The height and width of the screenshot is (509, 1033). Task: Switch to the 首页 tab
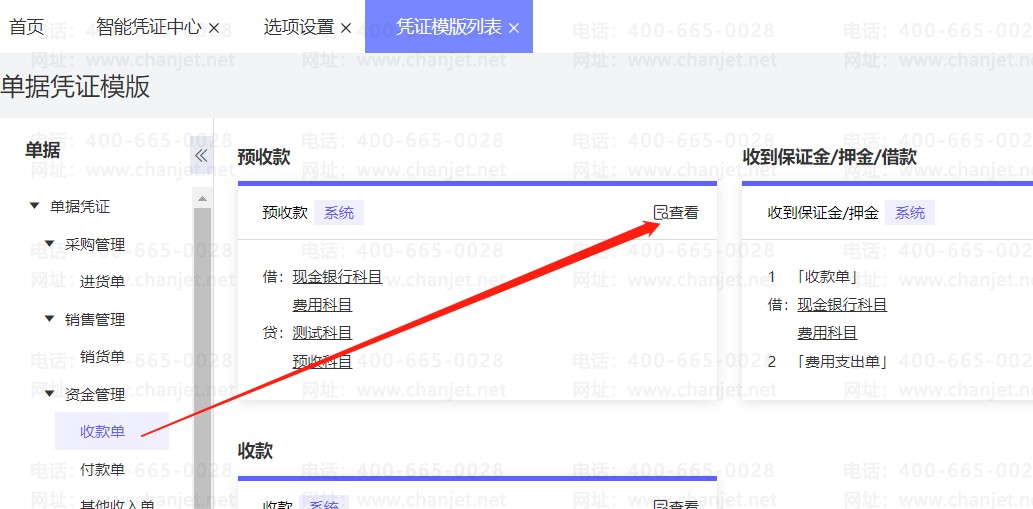[x=27, y=27]
